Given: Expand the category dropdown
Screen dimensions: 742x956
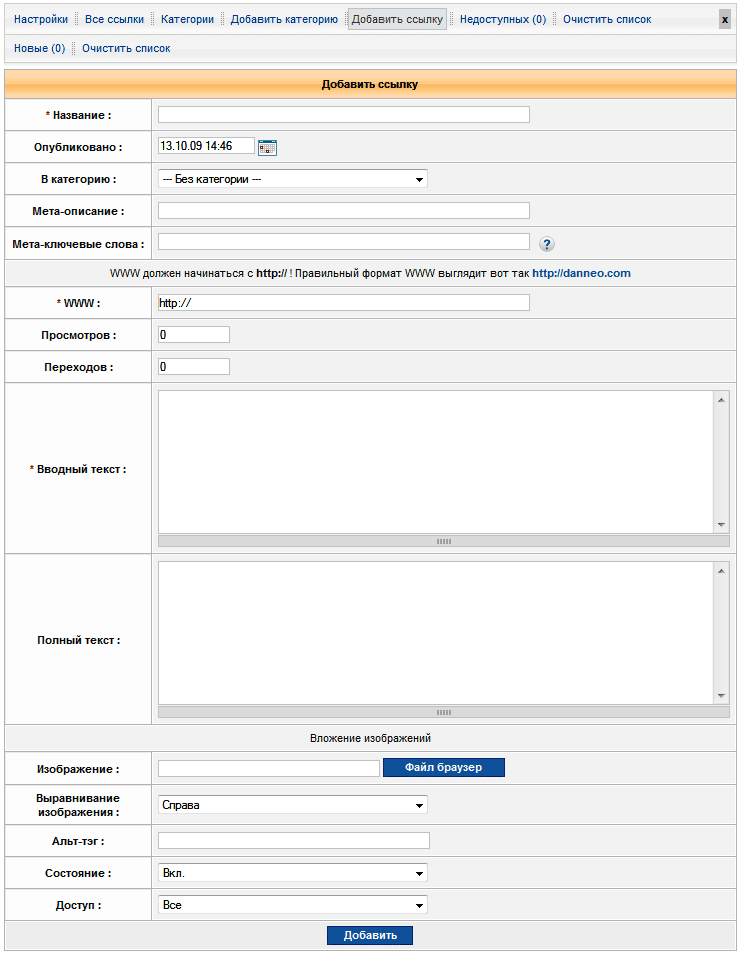Looking at the screenshot, I should [x=292, y=179].
